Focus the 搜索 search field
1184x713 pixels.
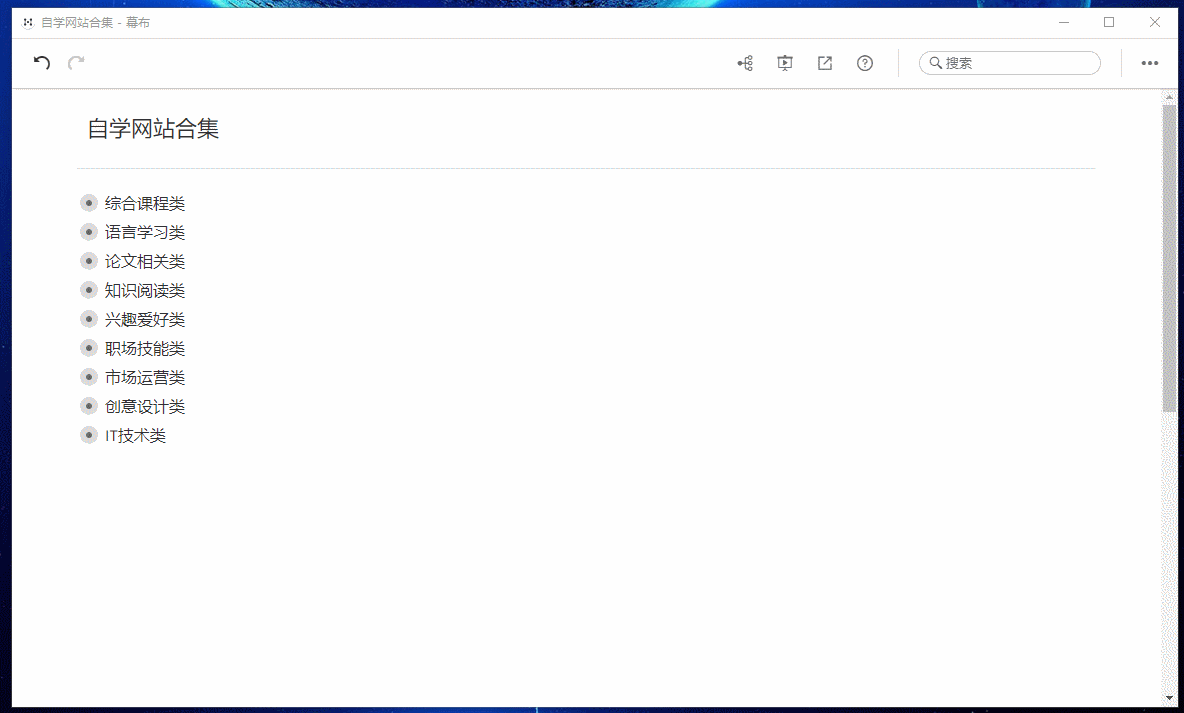click(1009, 63)
